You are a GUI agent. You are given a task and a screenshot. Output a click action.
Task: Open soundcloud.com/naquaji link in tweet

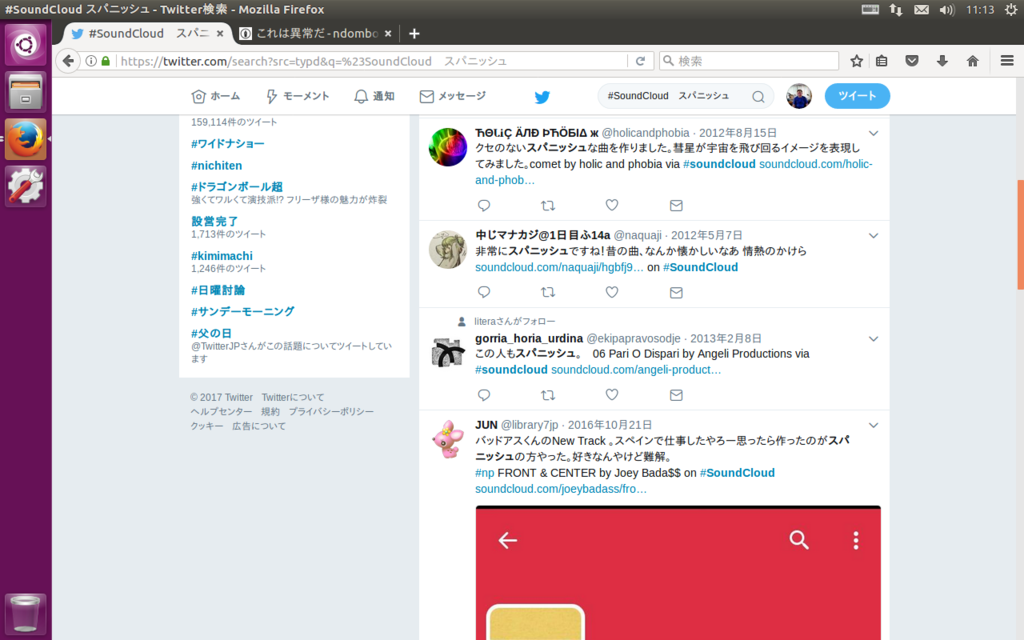coord(559,267)
